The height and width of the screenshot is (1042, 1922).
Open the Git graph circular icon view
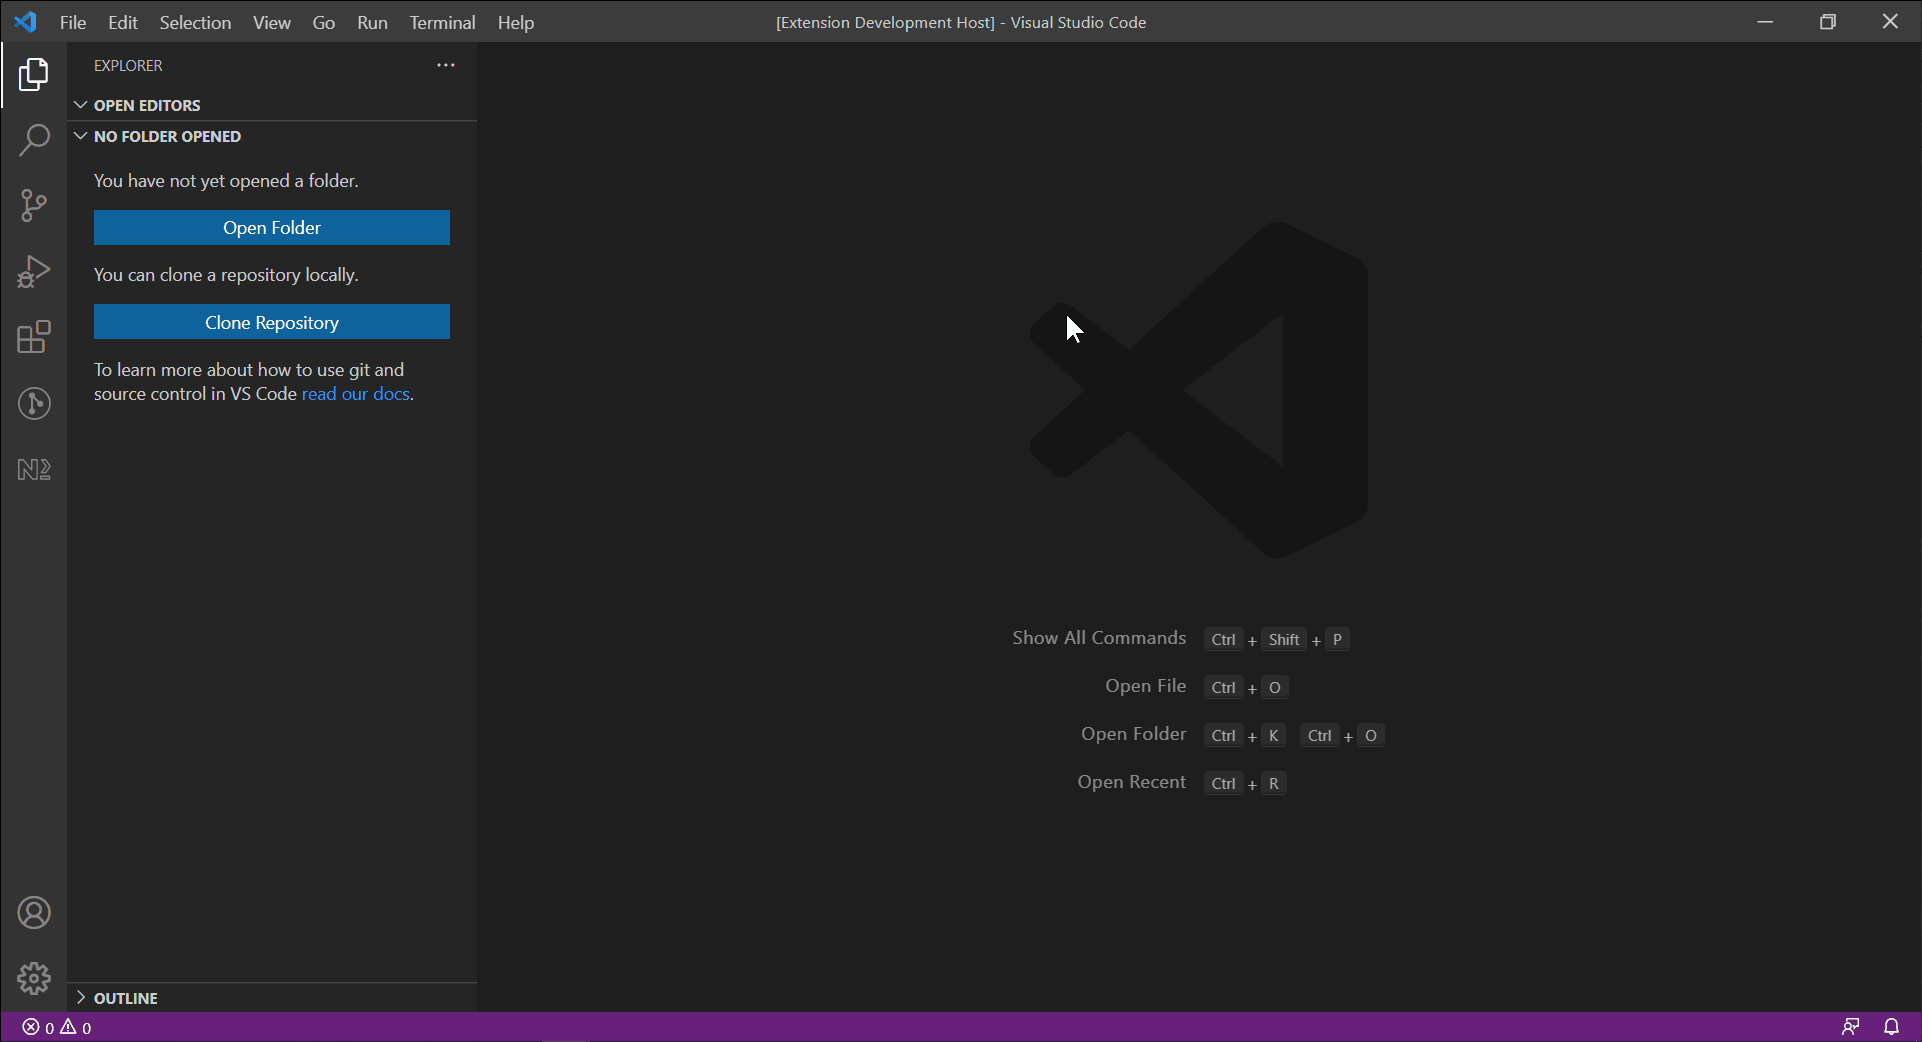click(x=34, y=404)
